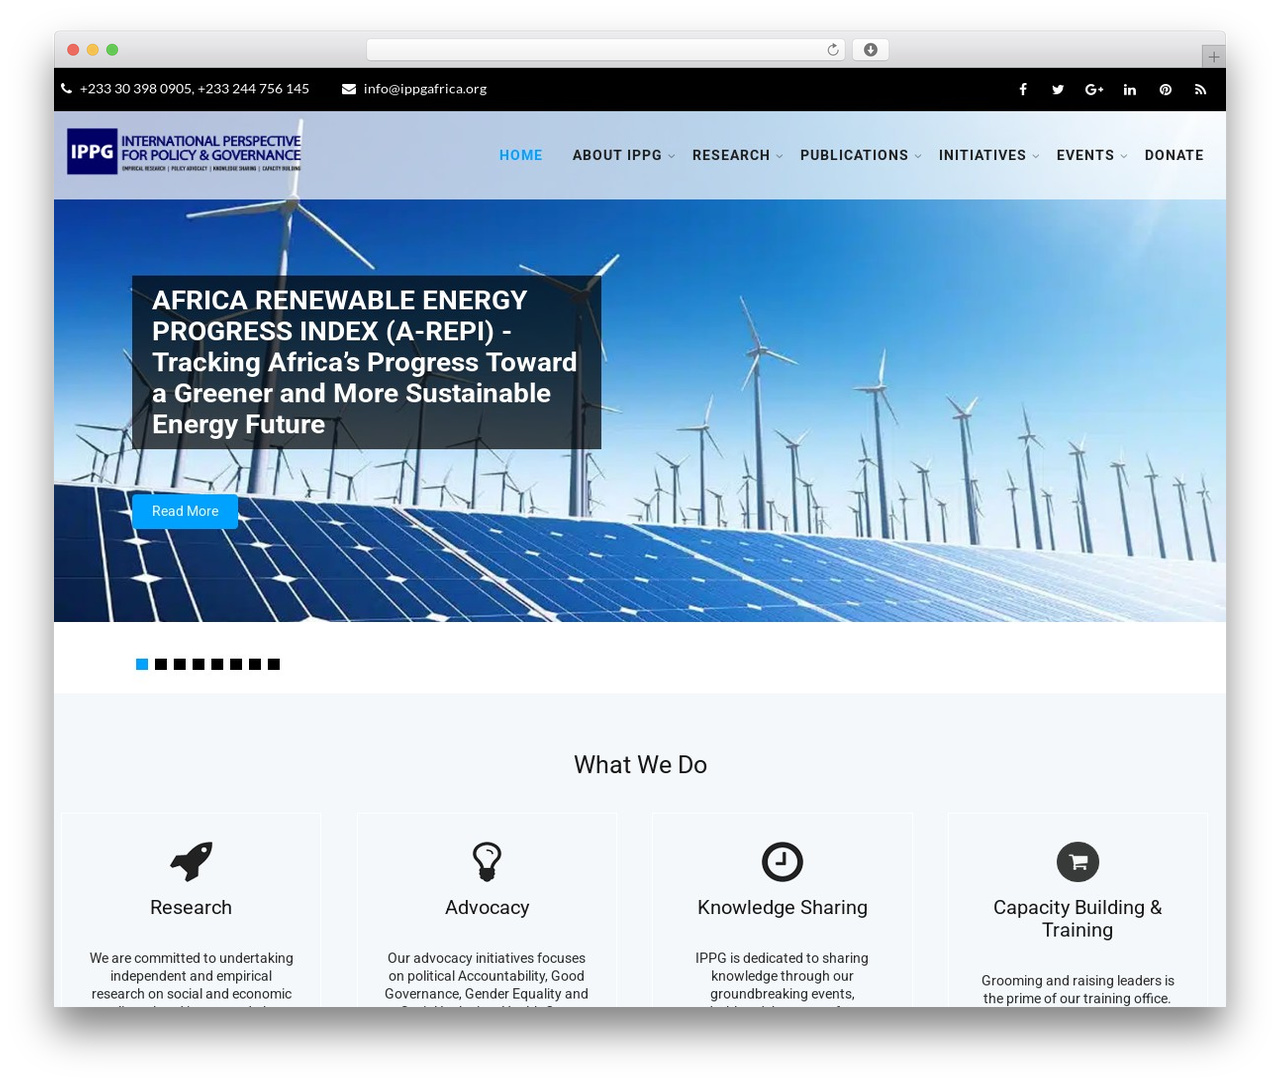Image resolution: width=1280 pixels, height=1084 pixels.
Task: Click the Read More button
Action: point(185,511)
